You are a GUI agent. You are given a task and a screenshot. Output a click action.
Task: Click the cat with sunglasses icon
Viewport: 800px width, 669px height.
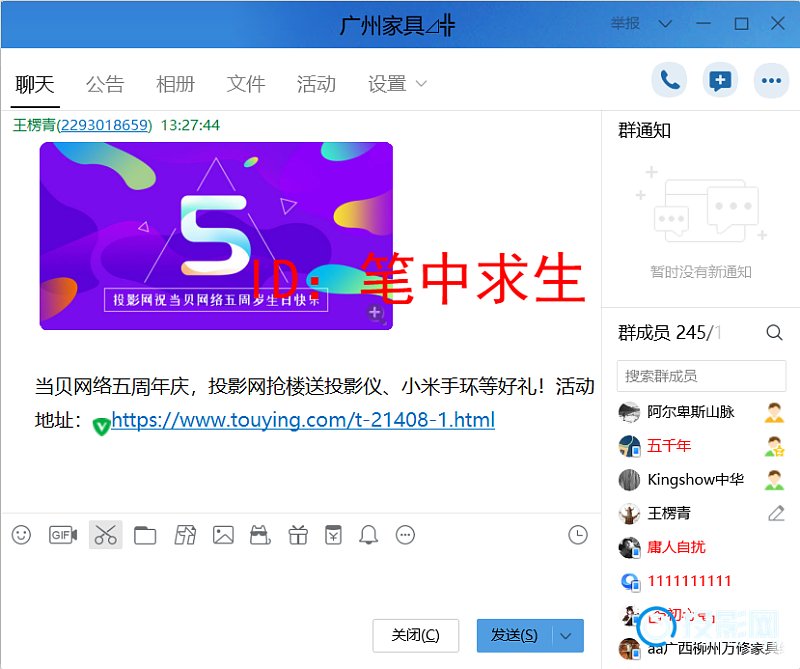coord(260,535)
